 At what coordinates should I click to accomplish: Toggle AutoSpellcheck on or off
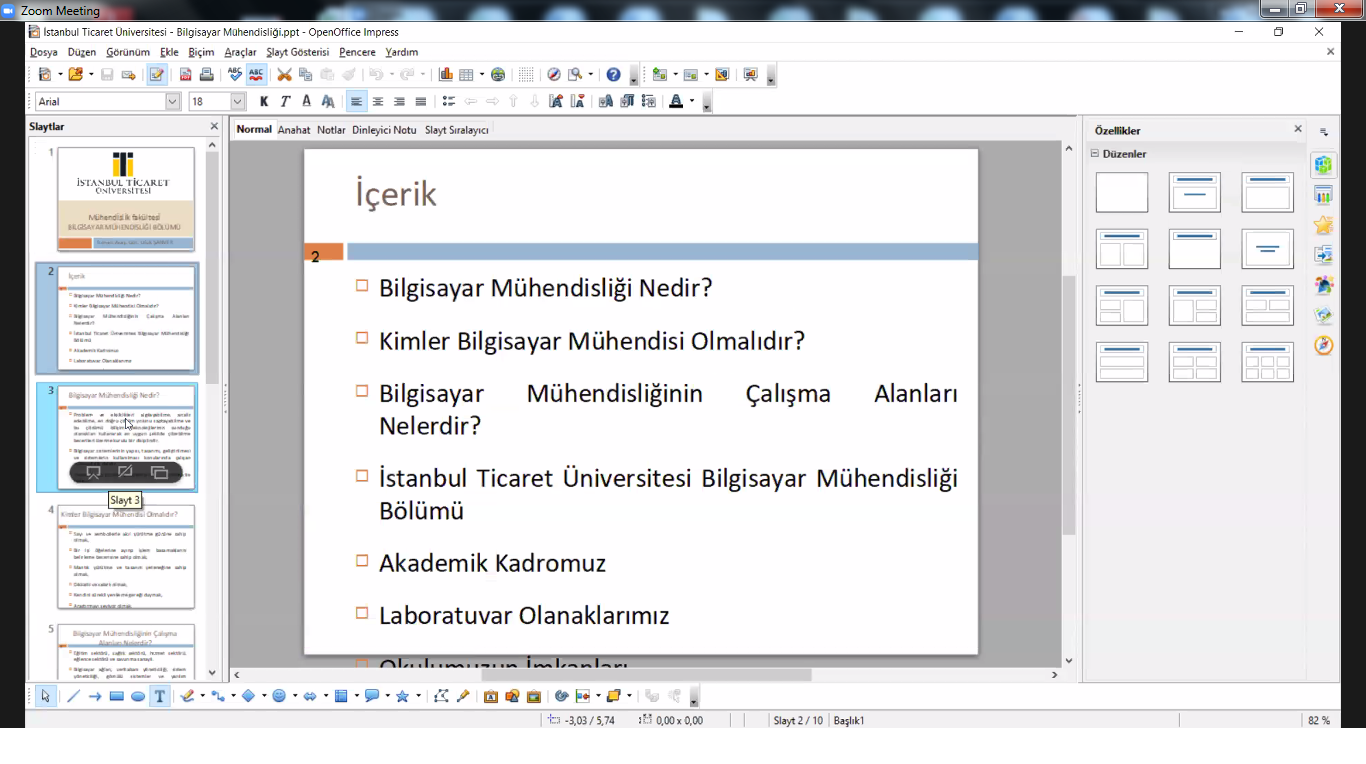[257, 75]
